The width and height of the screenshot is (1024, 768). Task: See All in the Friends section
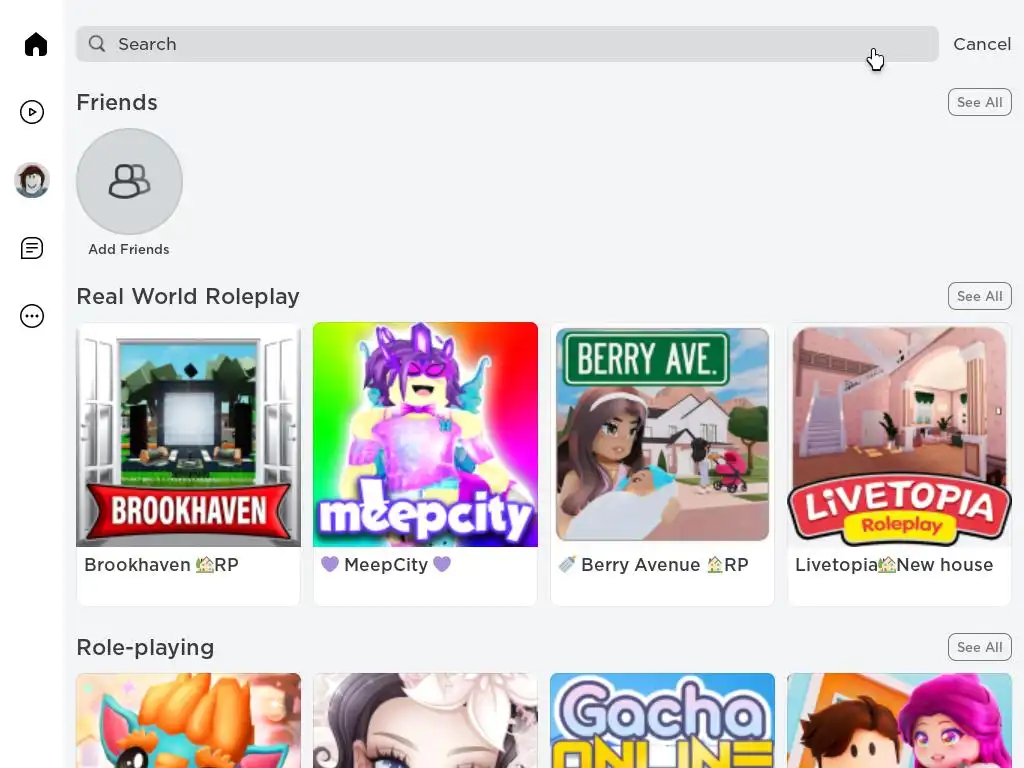980,103
